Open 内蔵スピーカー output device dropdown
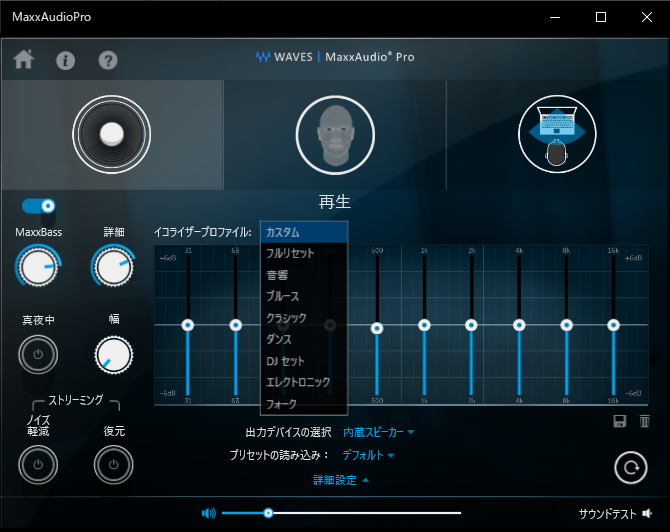Screen dimensions: 670x532 click(x=379, y=432)
